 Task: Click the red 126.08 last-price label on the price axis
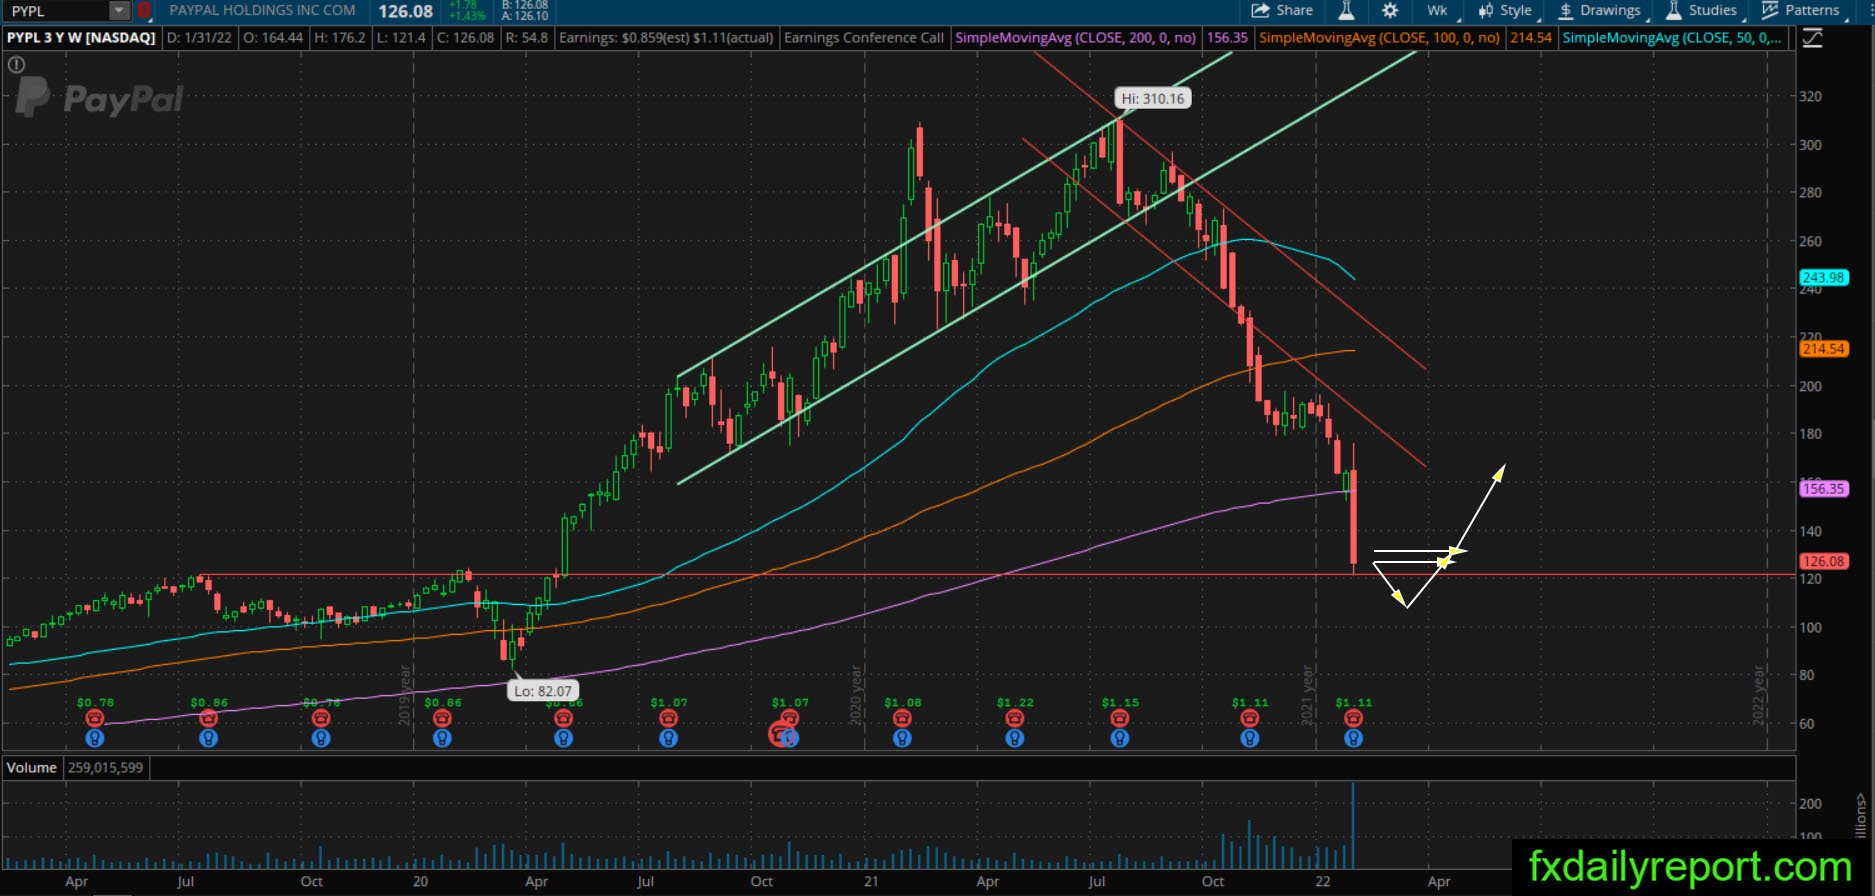click(1823, 561)
